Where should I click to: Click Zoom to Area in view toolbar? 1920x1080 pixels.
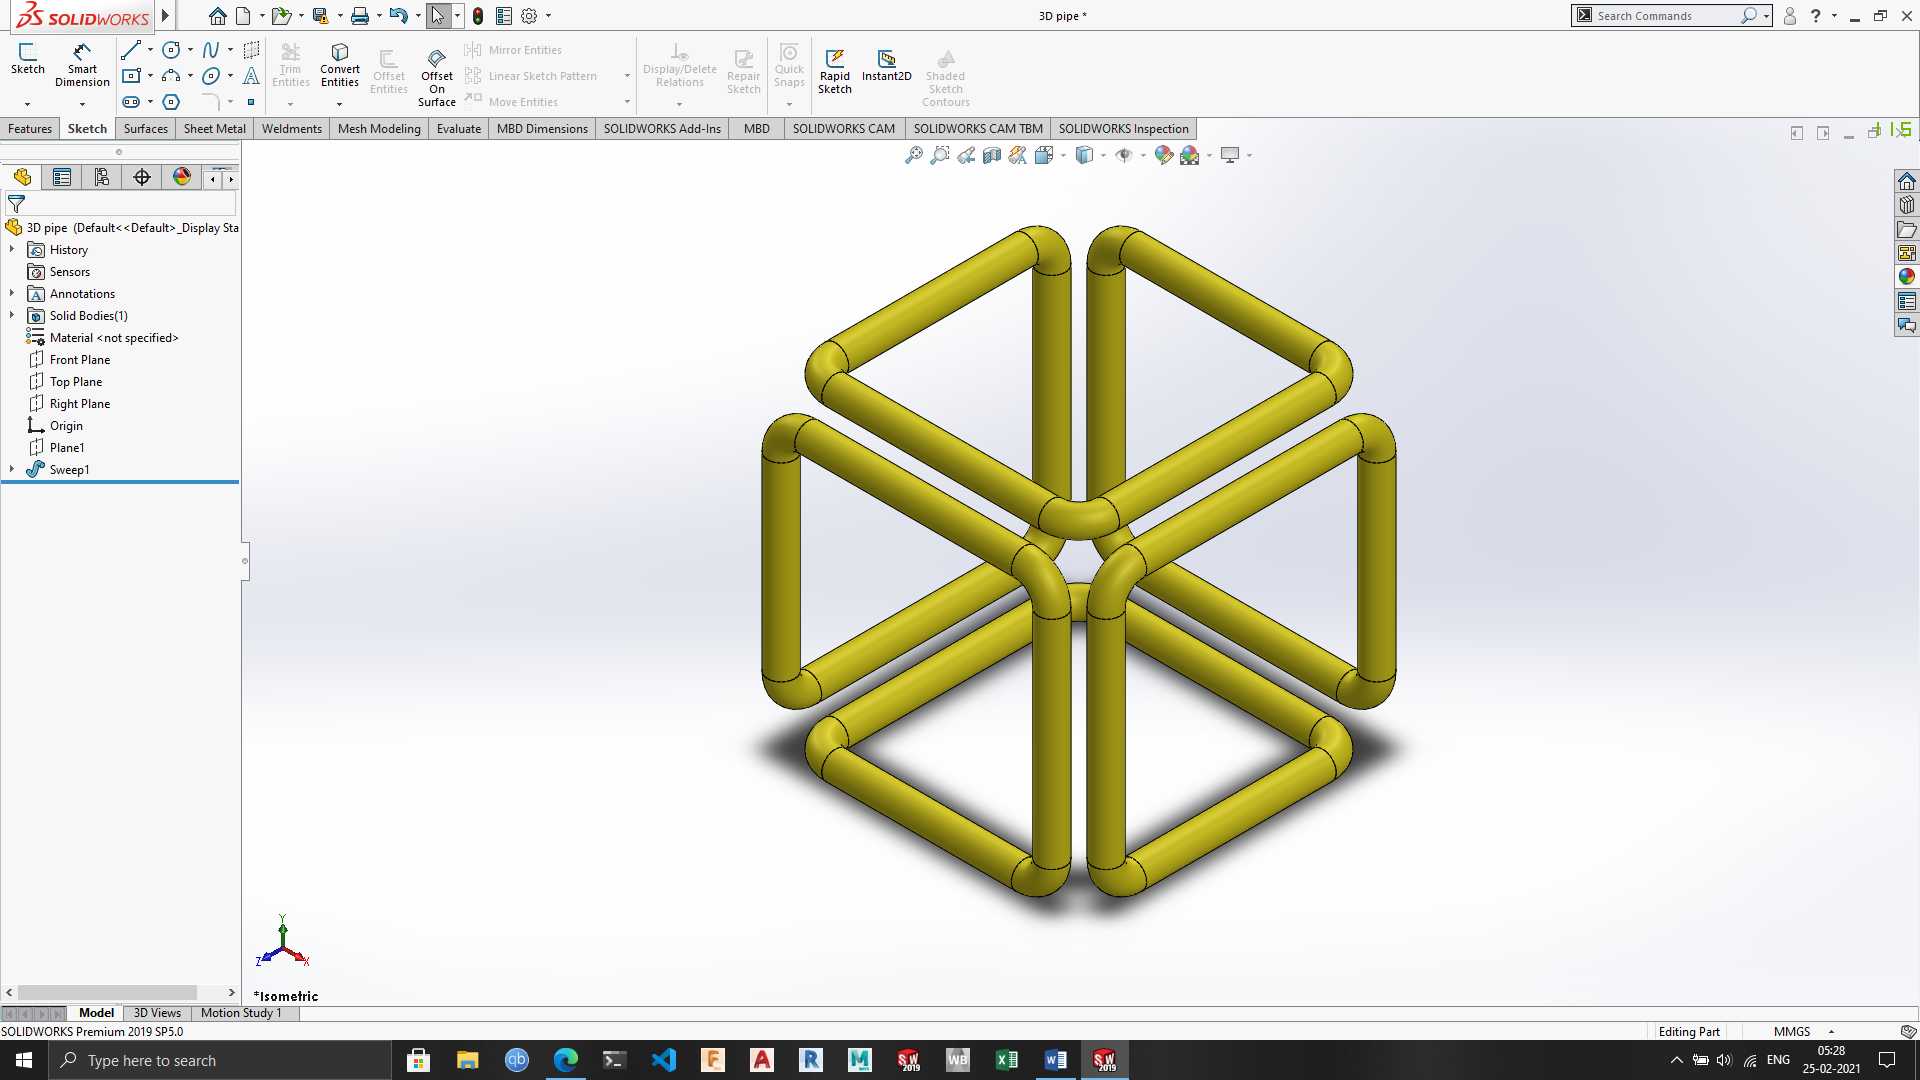pyautogui.click(x=939, y=155)
